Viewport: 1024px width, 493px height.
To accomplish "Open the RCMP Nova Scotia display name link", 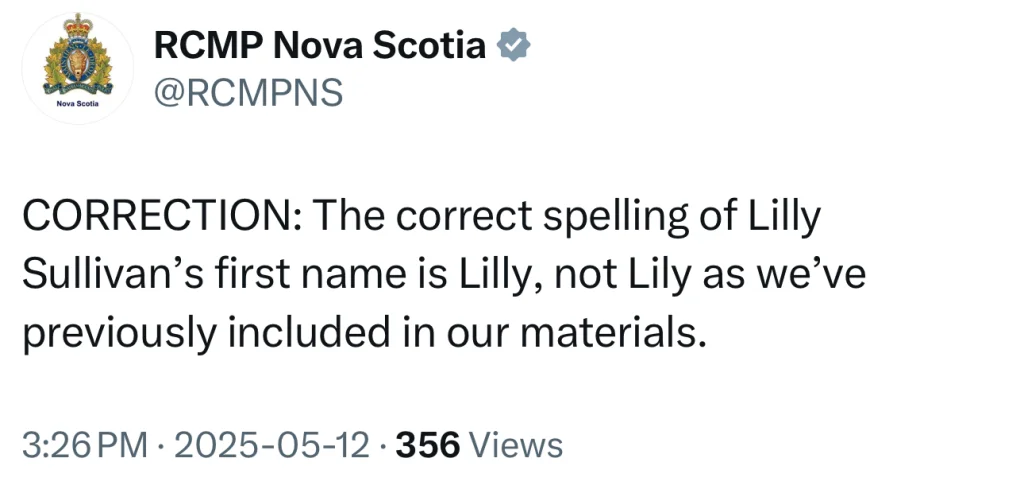I will 319,45.
